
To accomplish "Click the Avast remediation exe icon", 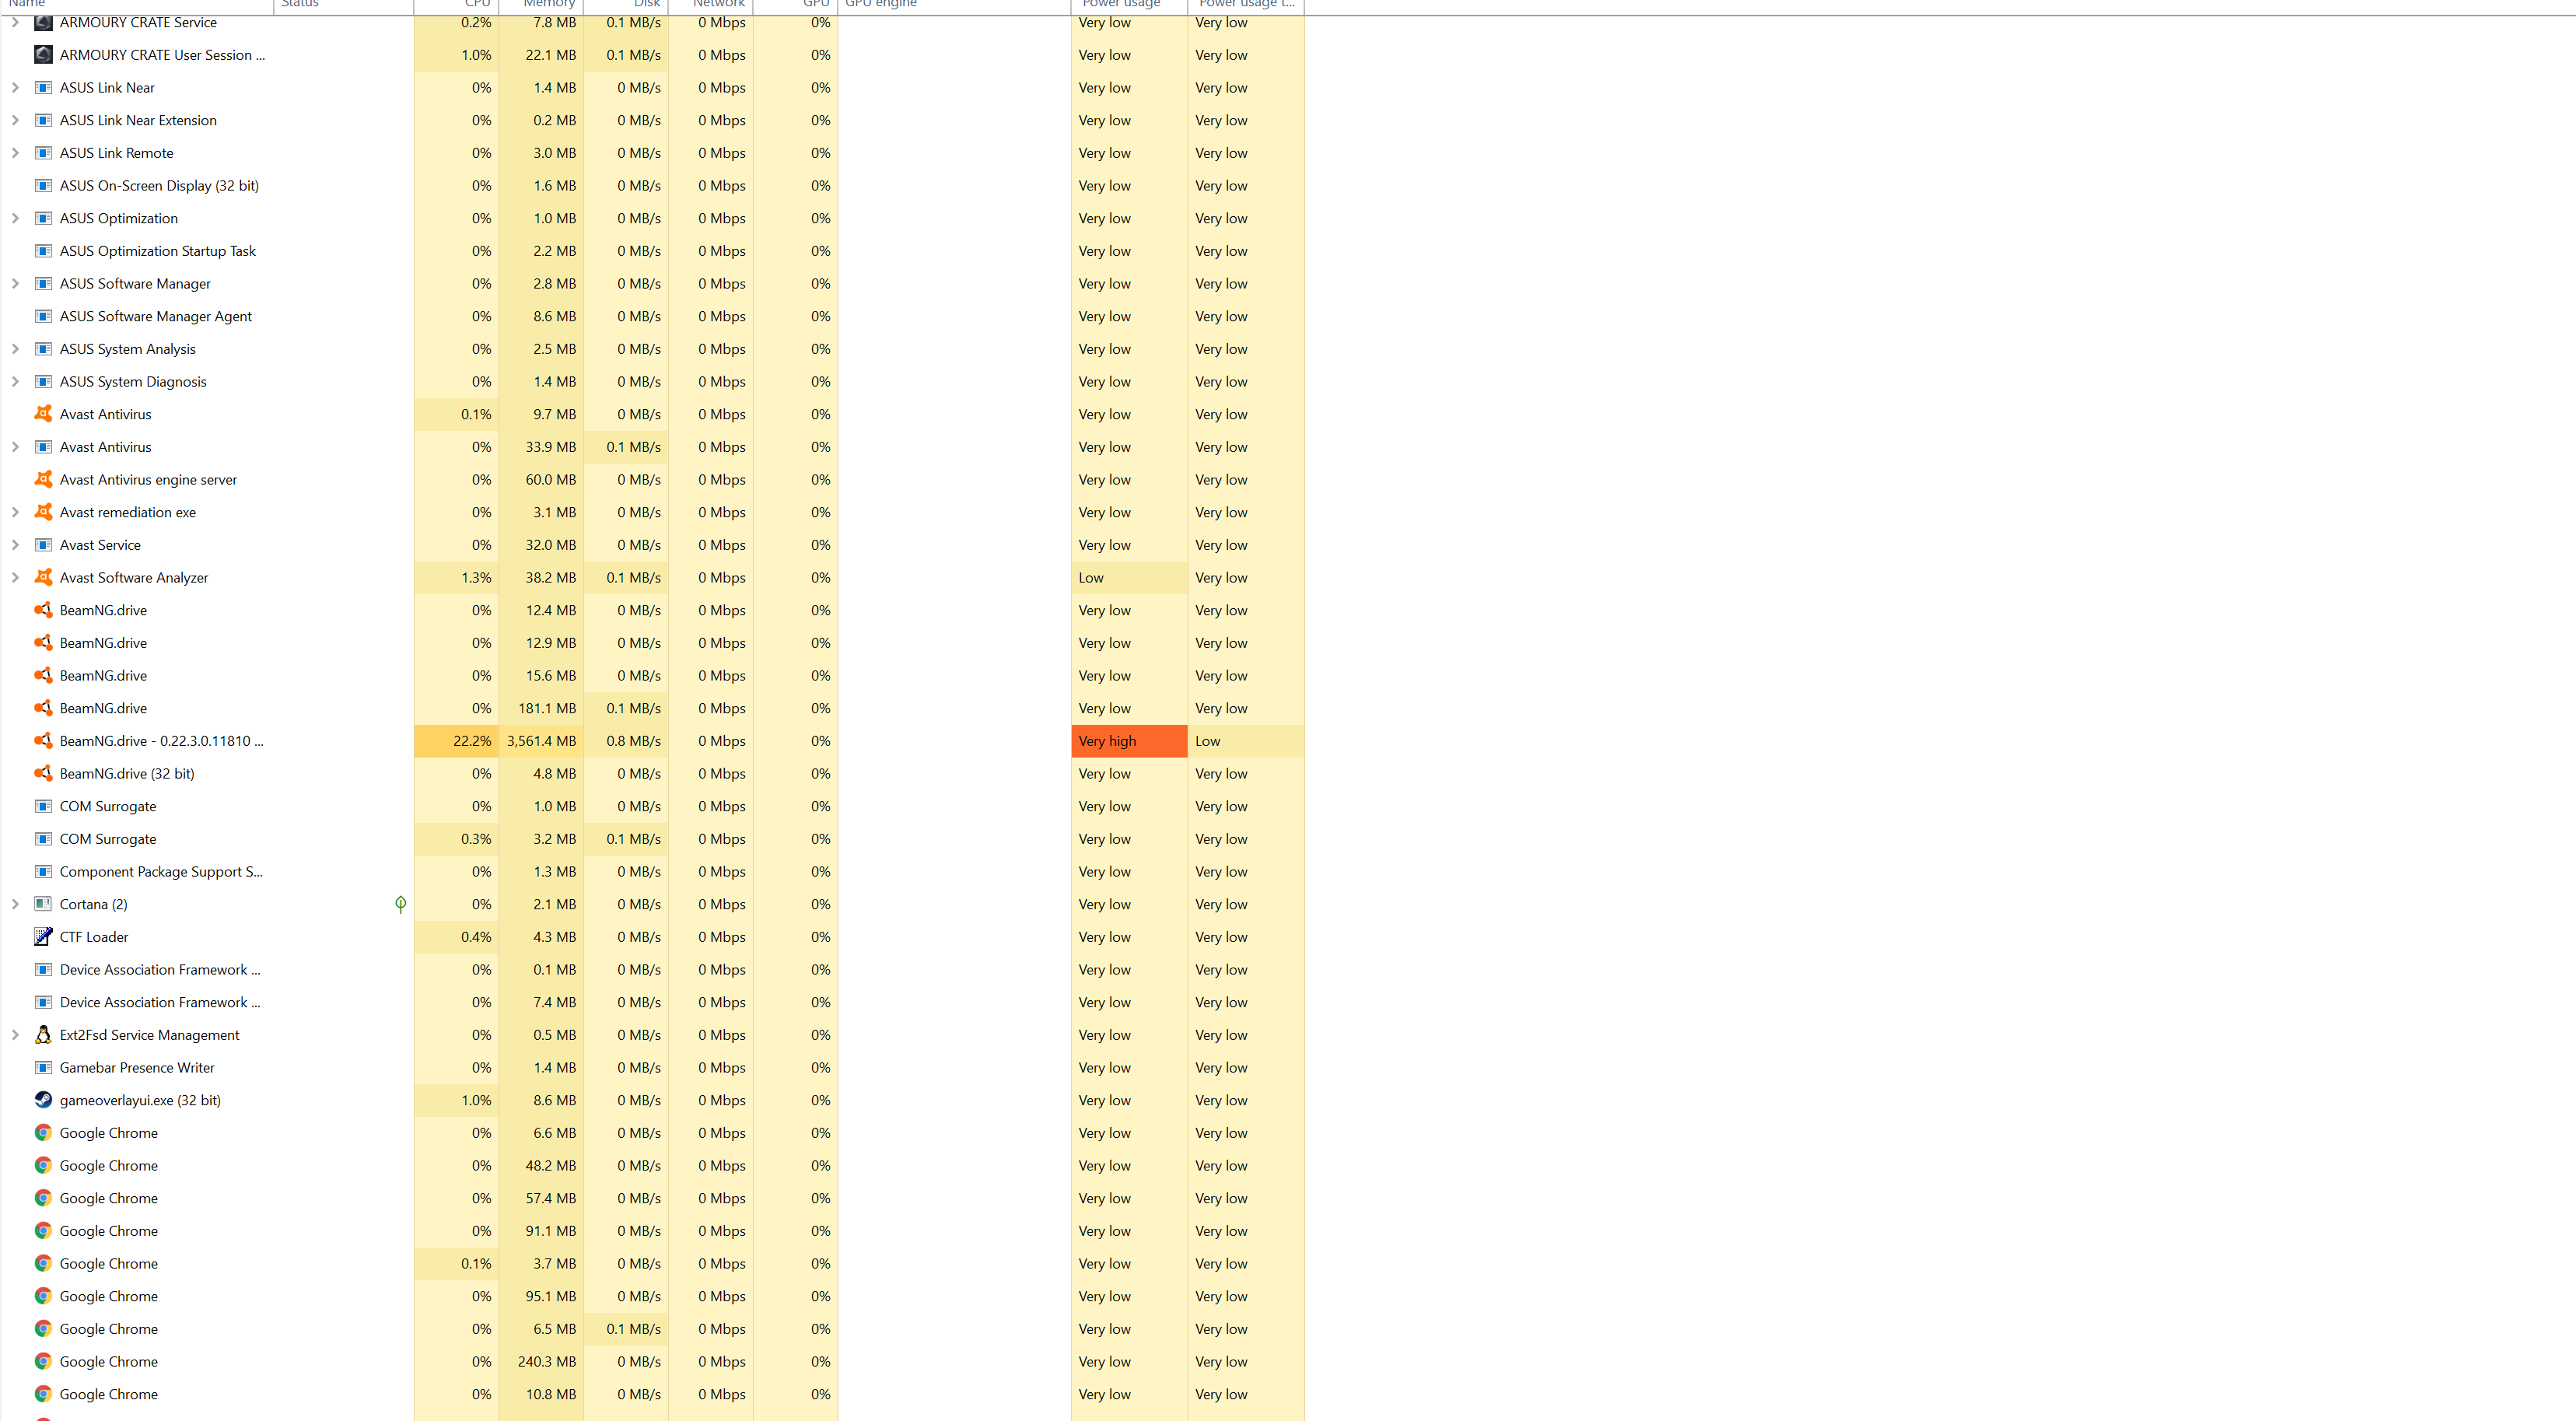I will pyautogui.click(x=43, y=512).
